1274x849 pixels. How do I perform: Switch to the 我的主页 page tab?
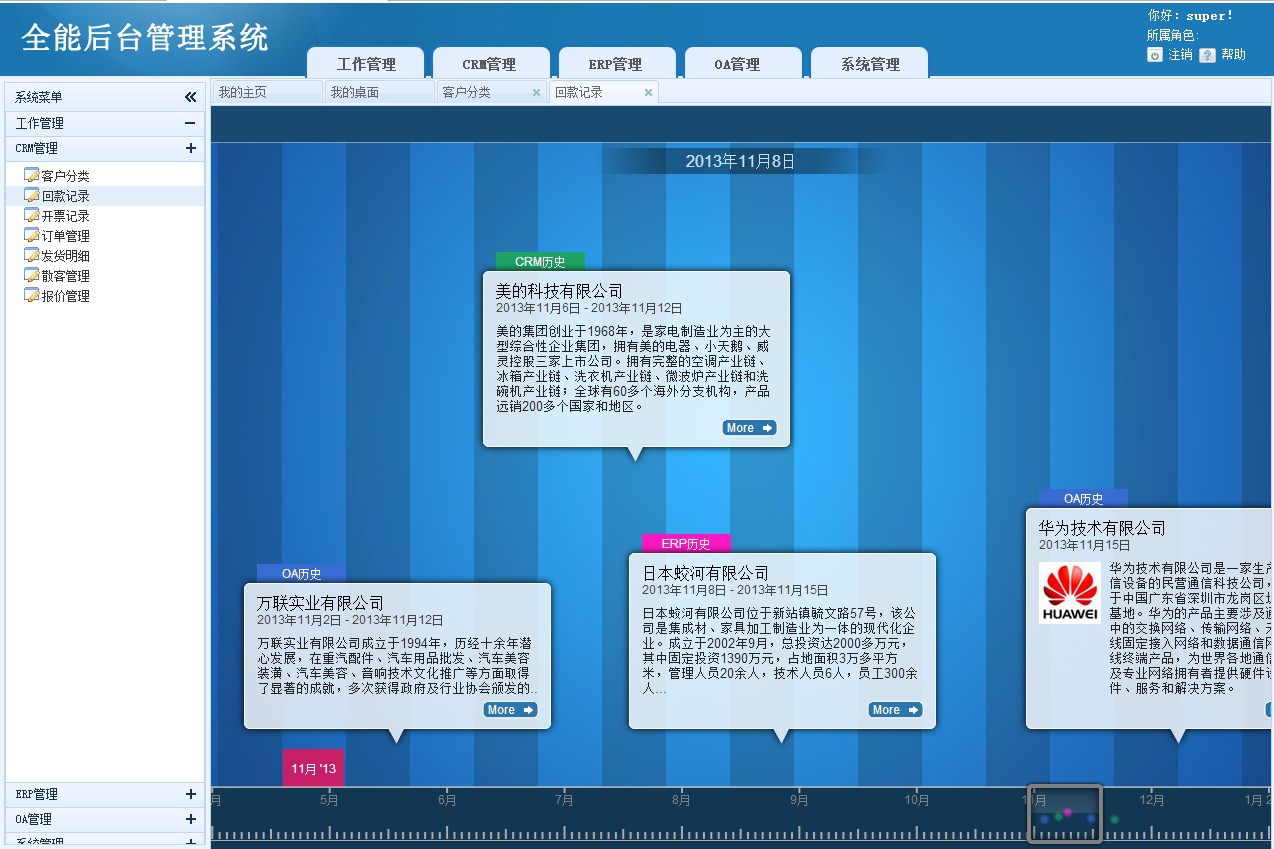coord(267,92)
